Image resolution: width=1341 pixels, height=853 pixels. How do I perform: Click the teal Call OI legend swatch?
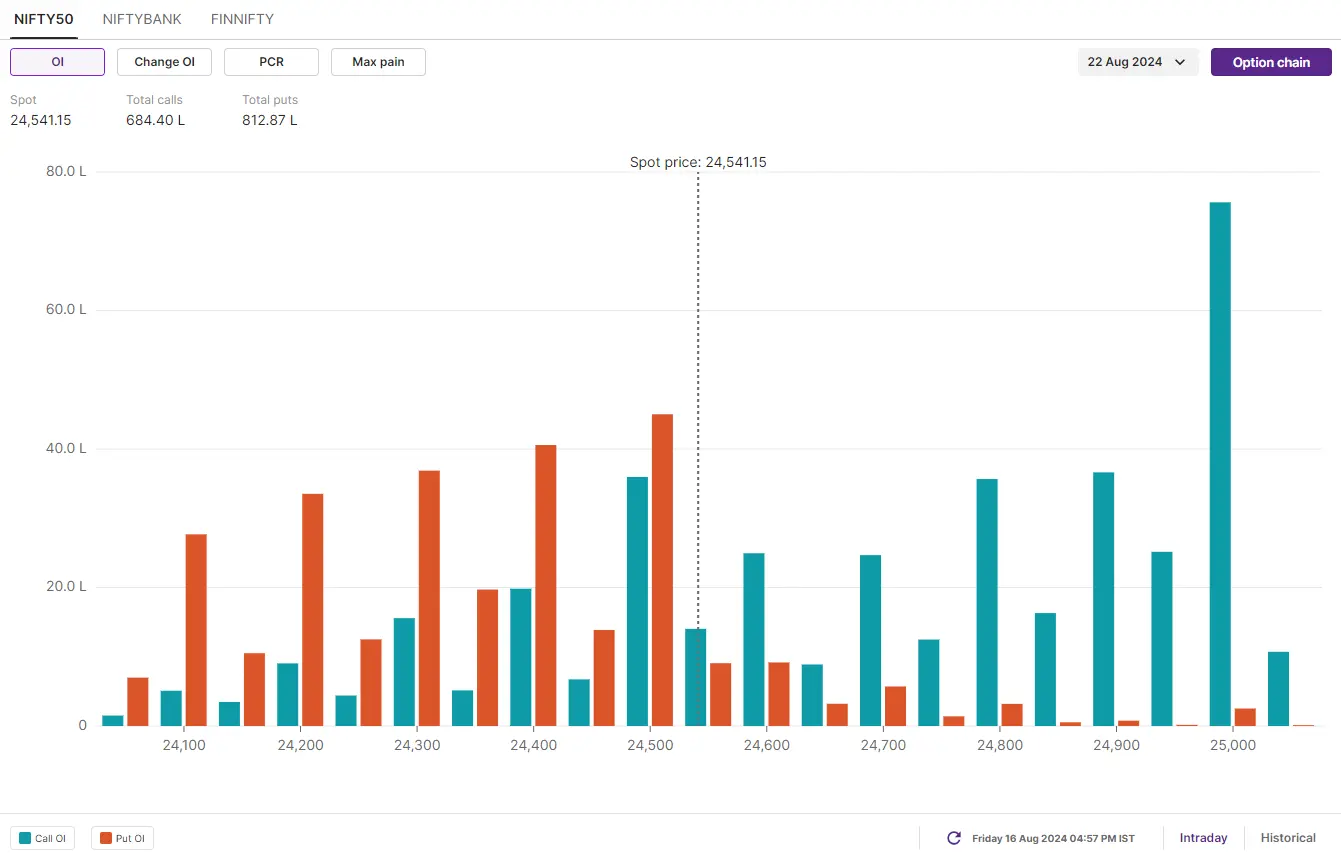pyautogui.click(x=25, y=838)
